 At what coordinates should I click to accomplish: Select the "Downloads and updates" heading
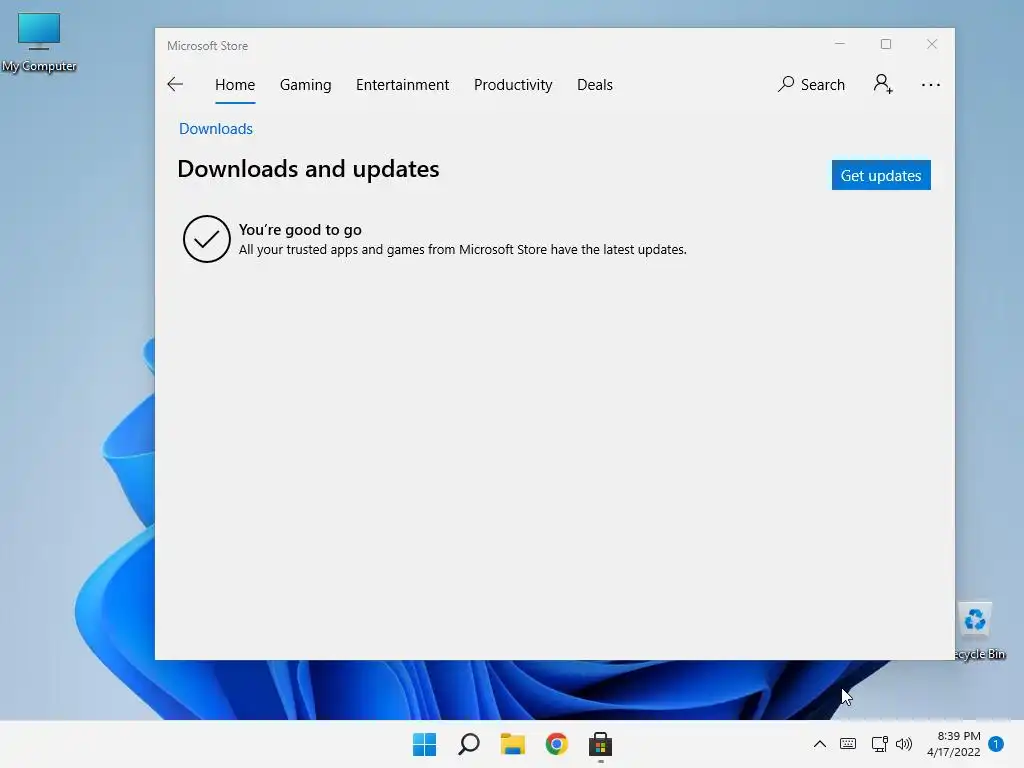click(x=308, y=169)
